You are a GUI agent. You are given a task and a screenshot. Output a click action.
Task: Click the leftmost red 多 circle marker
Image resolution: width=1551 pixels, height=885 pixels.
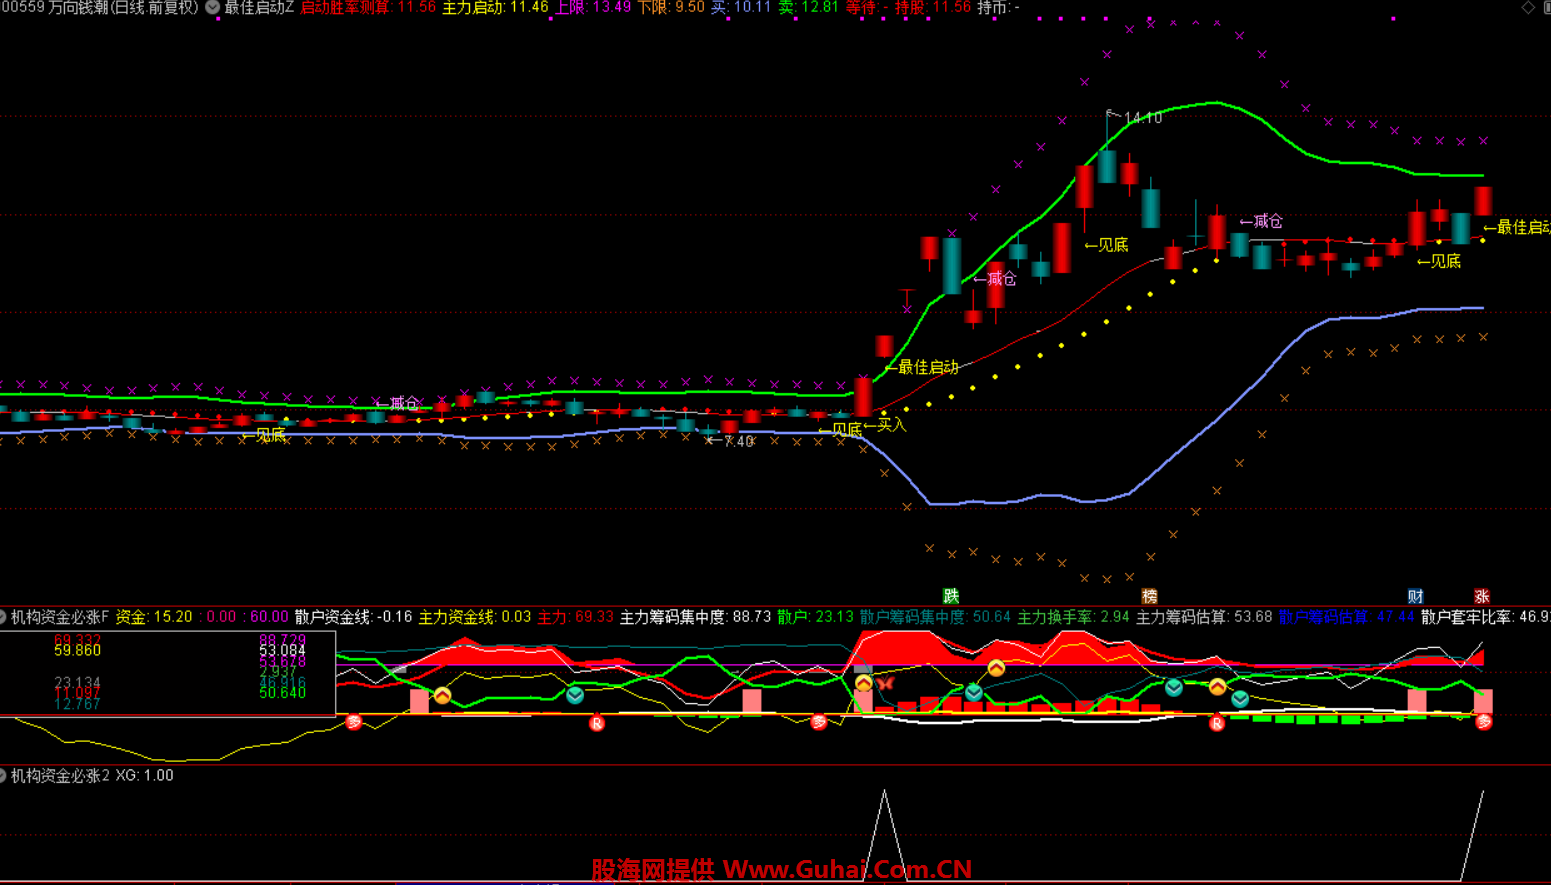coord(354,722)
